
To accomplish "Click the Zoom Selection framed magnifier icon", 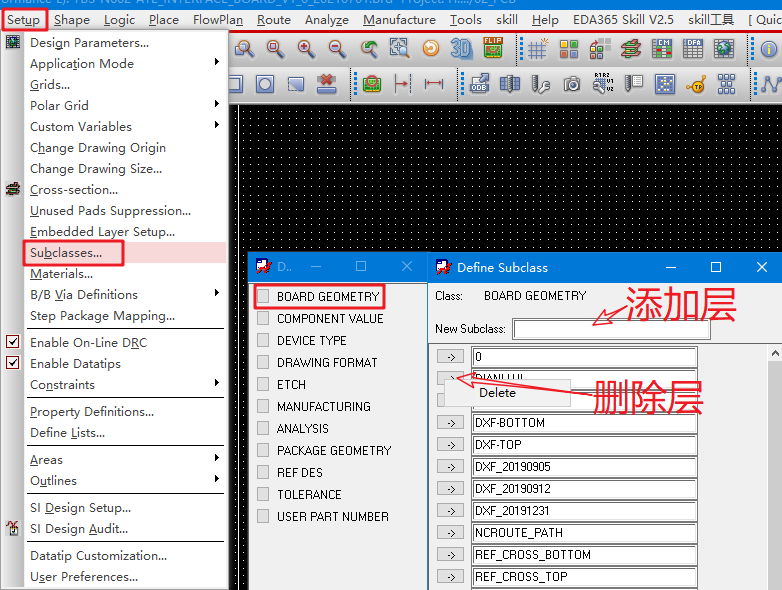I will click(x=399, y=48).
